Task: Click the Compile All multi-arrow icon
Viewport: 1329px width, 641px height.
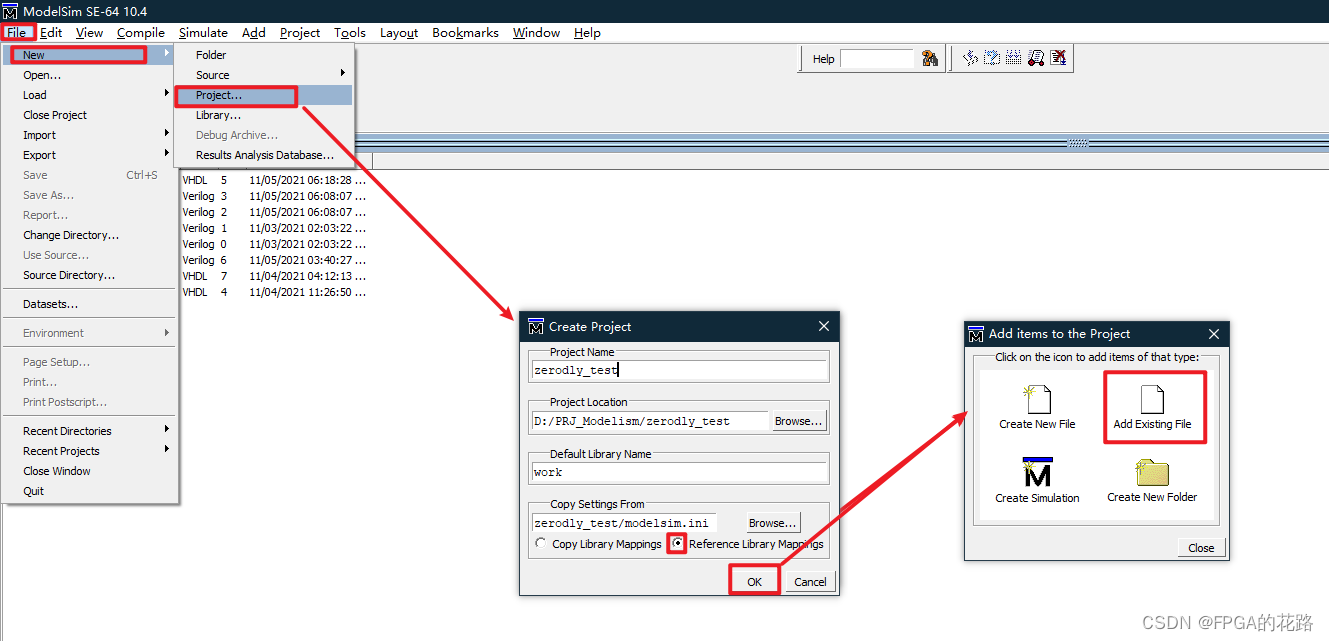Action: [1013, 58]
